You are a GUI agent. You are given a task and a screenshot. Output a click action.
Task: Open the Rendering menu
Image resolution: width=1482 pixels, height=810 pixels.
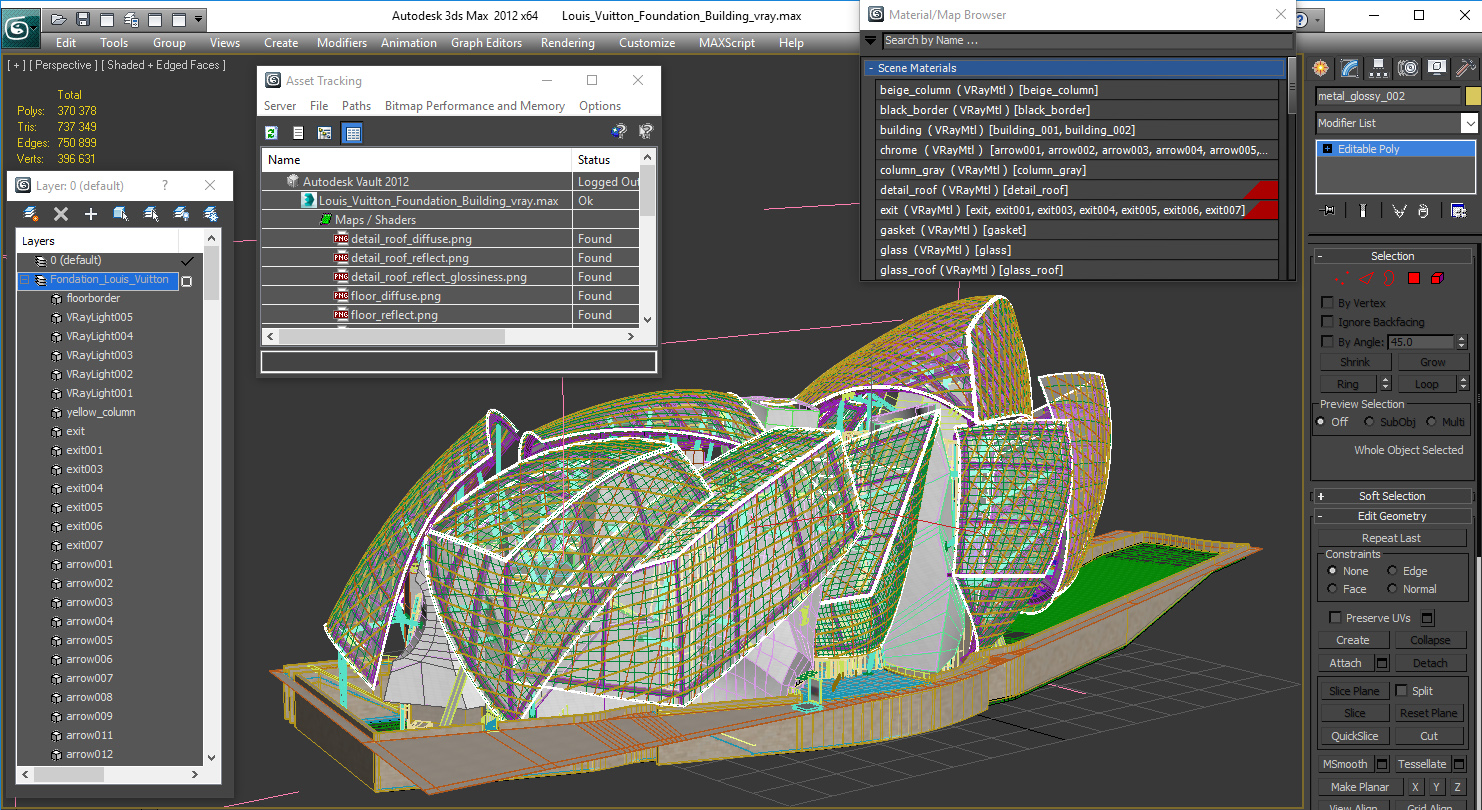[567, 43]
